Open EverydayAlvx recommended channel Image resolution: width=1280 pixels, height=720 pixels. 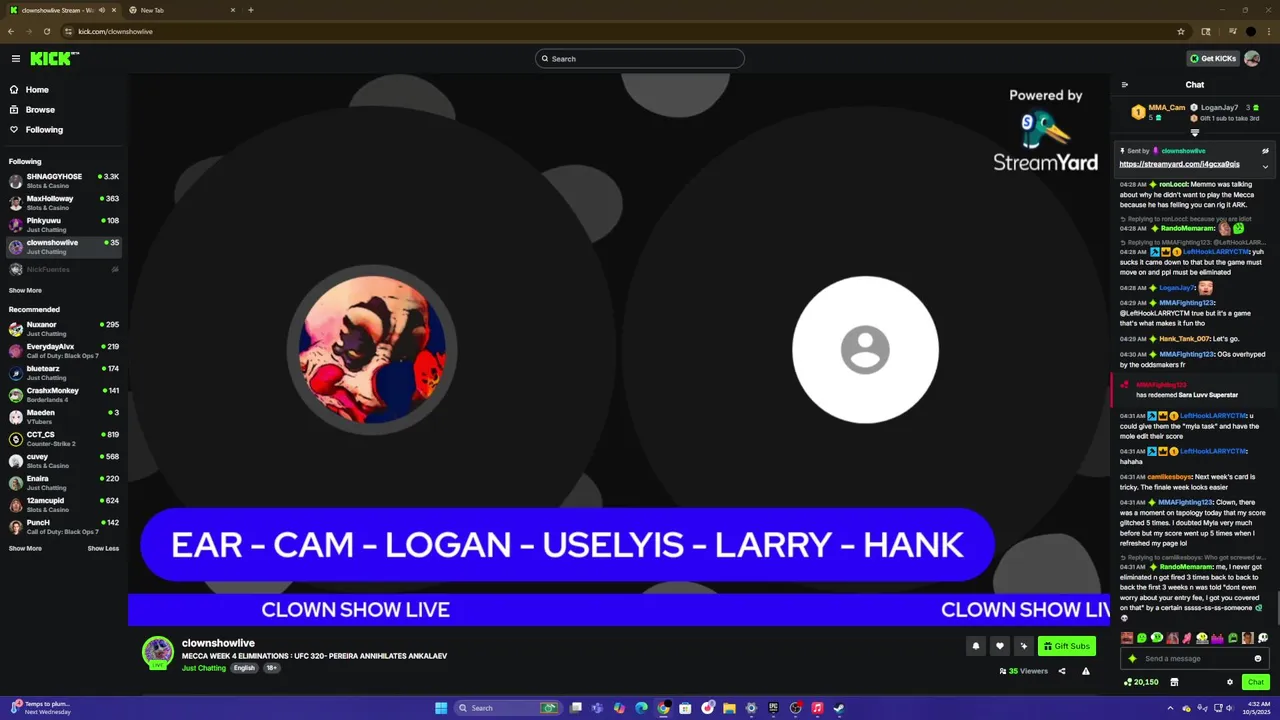click(x=64, y=350)
